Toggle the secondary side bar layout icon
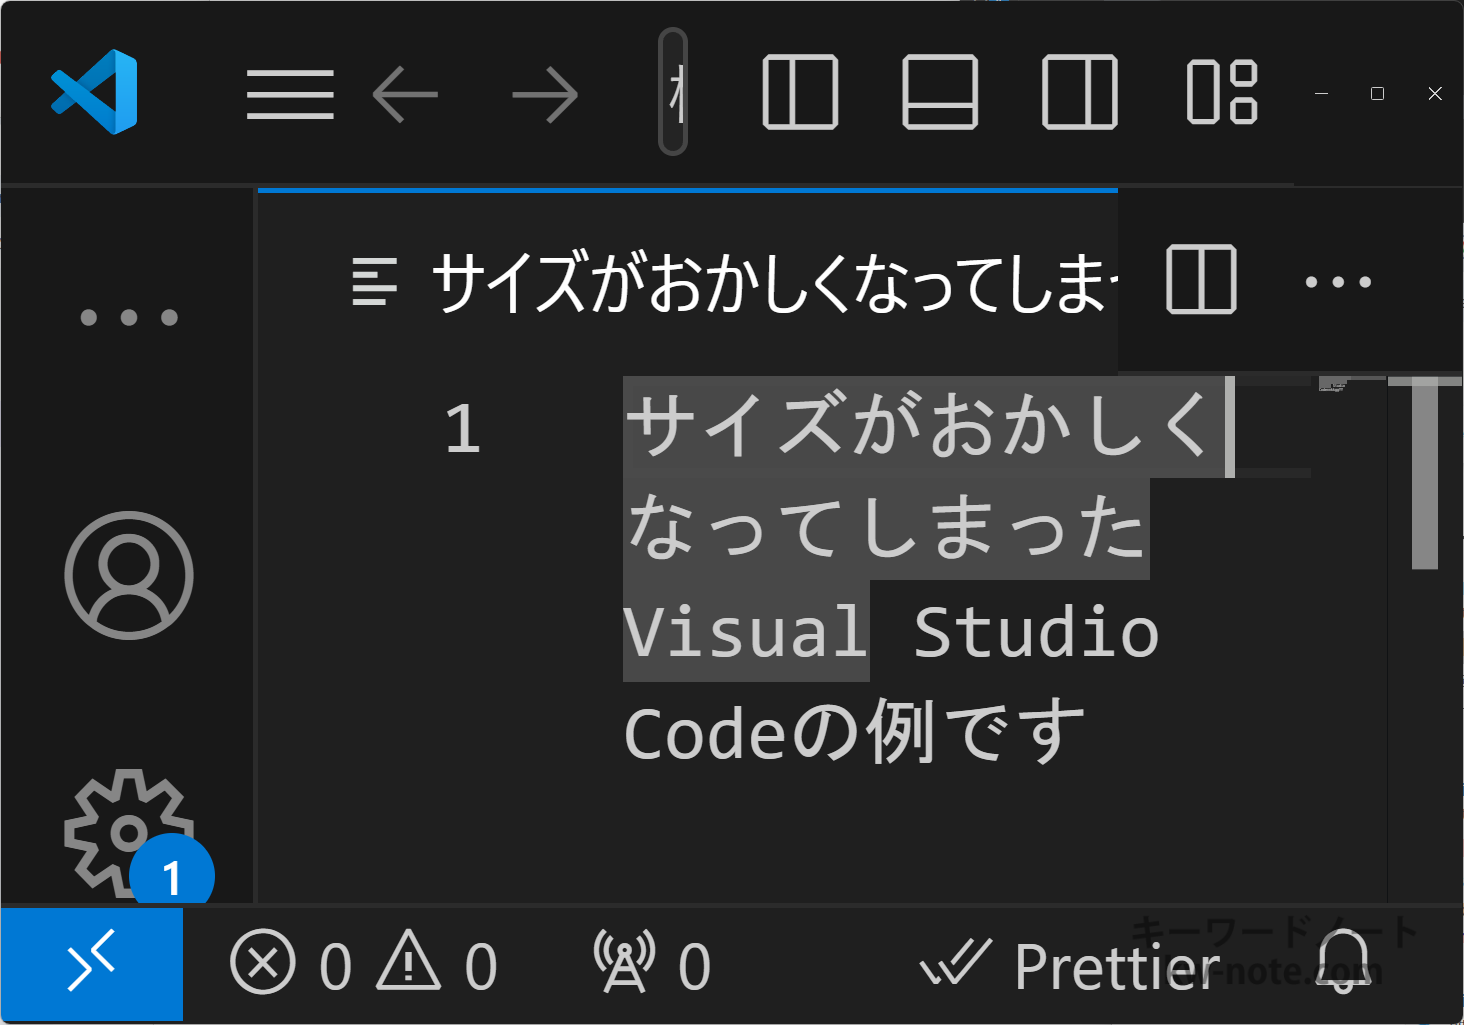The image size is (1464, 1025). [1080, 93]
